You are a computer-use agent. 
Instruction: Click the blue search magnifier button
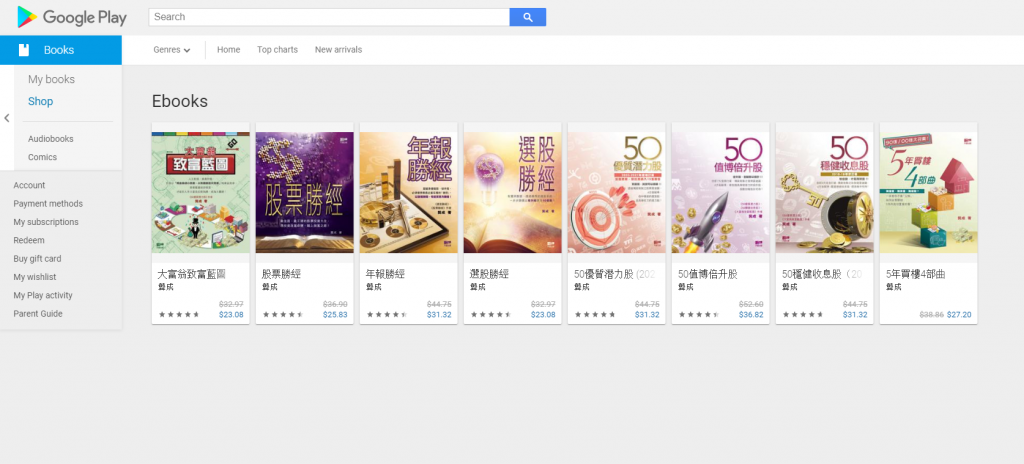point(528,17)
